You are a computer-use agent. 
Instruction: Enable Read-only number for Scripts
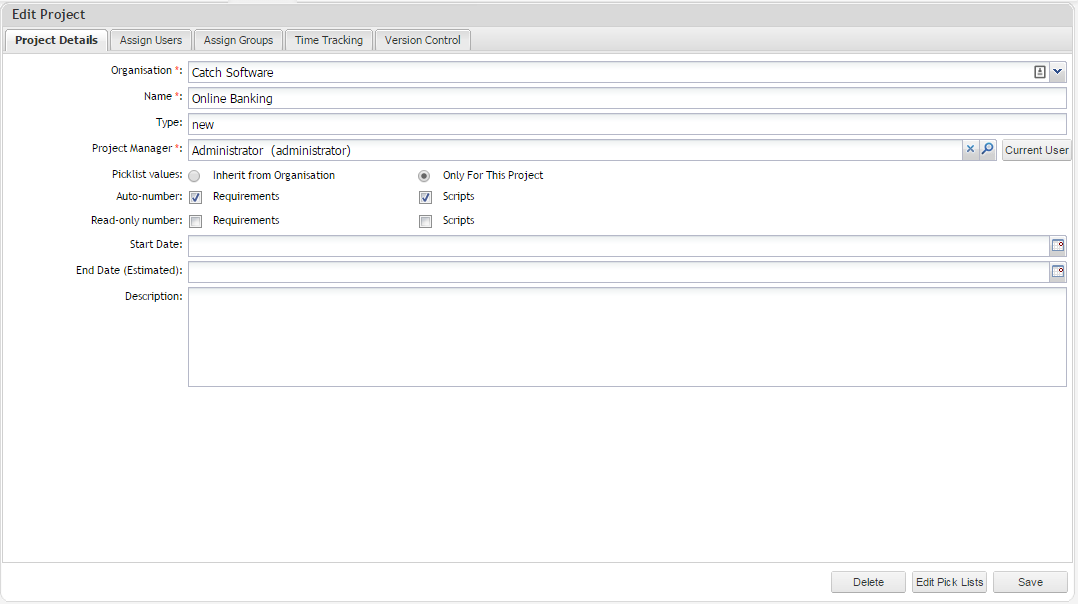pyautogui.click(x=425, y=221)
